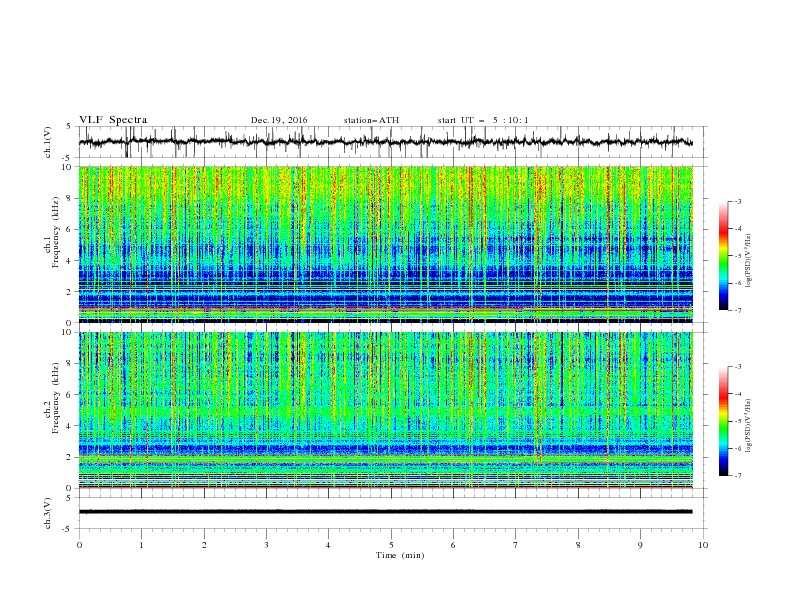Click time axis tick label "8"
Screen dimensions: 792x612
pyautogui.click(x=578, y=545)
